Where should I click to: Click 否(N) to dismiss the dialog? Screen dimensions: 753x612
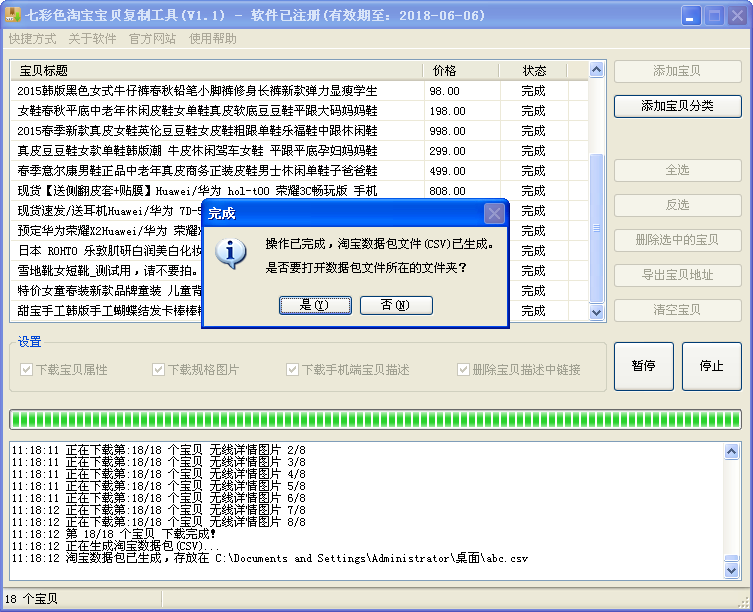pyautogui.click(x=396, y=306)
